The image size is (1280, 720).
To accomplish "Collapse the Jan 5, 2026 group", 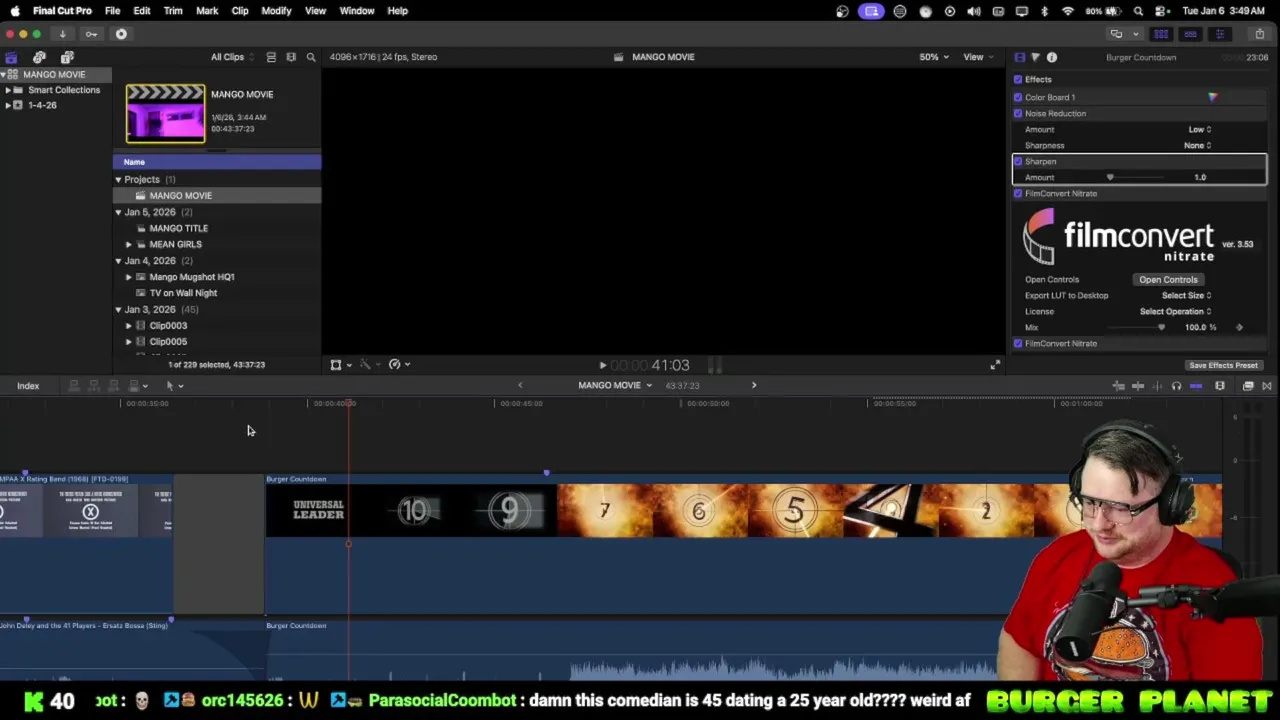I will pyautogui.click(x=118, y=212).
